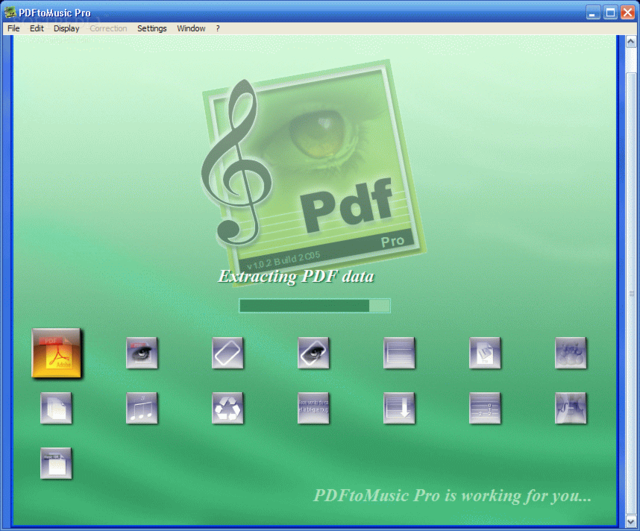Open the Settings menu
The height and width of the screenshot is (531, 640).
pyautogui.click(x=152, y=29)
